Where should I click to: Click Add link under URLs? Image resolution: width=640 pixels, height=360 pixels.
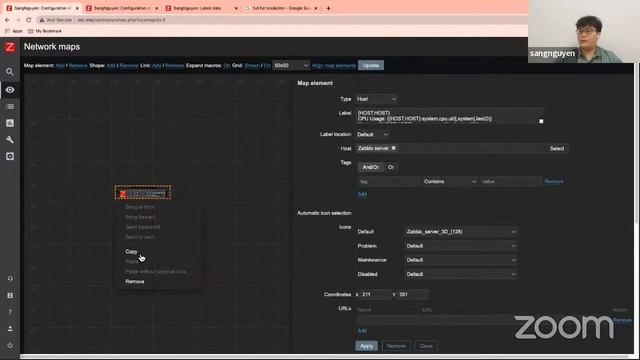(362, 331)
